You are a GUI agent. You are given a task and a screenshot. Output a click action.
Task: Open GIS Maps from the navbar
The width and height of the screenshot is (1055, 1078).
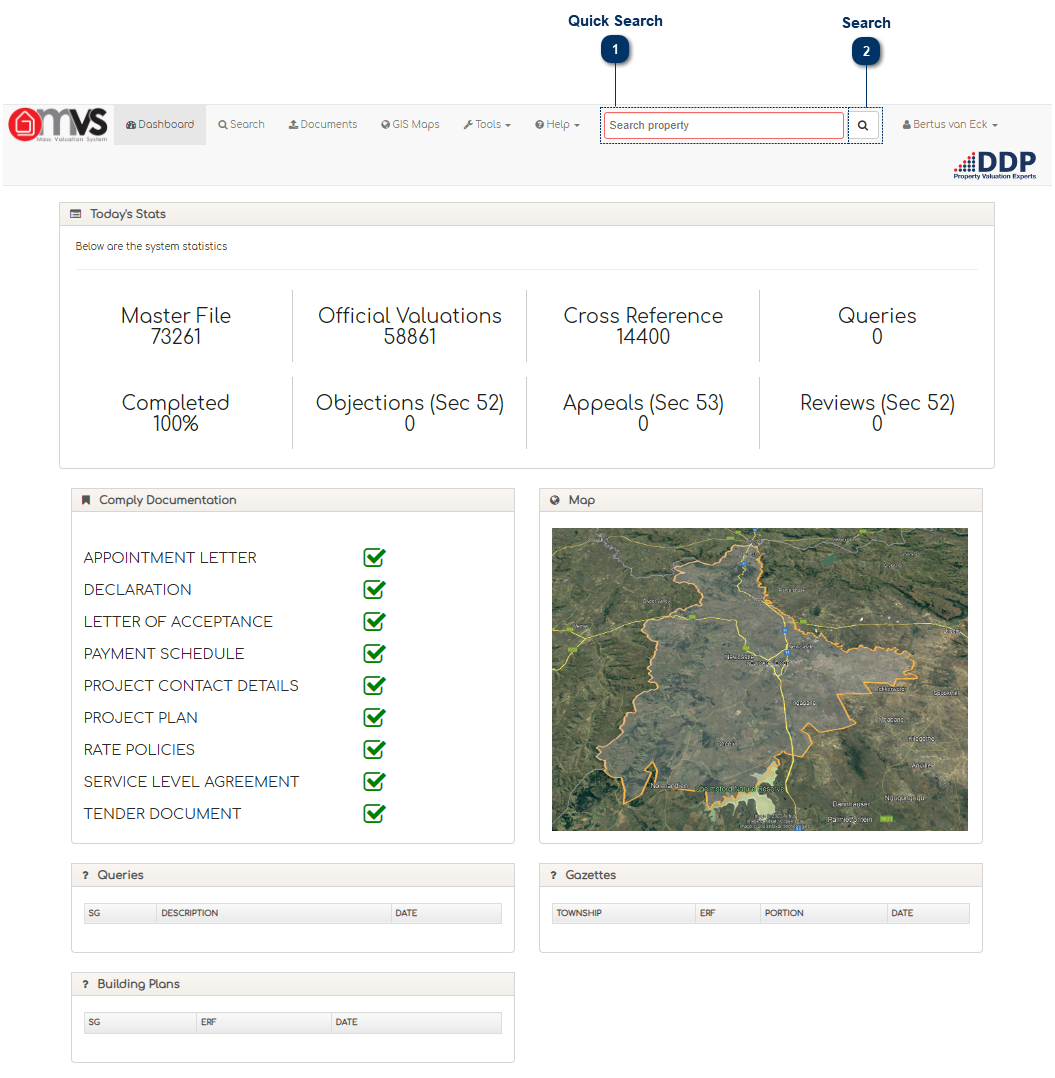coord(410,124)
